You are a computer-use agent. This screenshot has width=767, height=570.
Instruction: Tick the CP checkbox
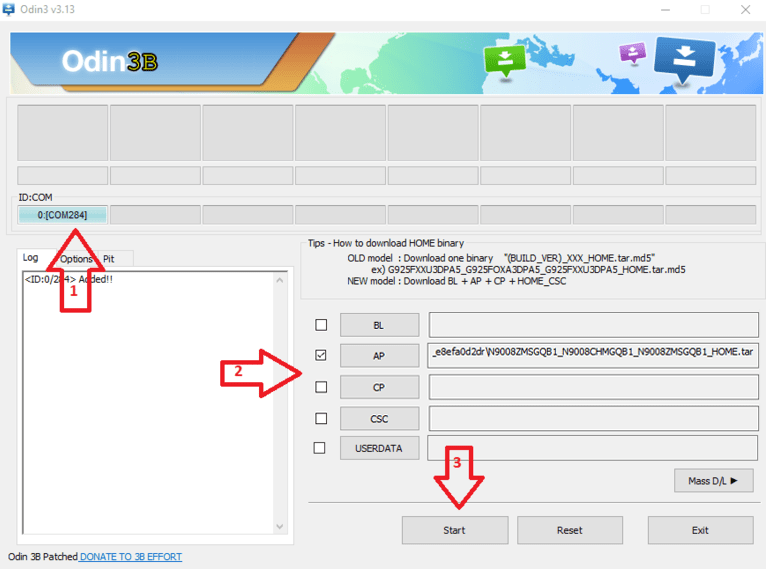pyautogui.click(x=321, y=387)
